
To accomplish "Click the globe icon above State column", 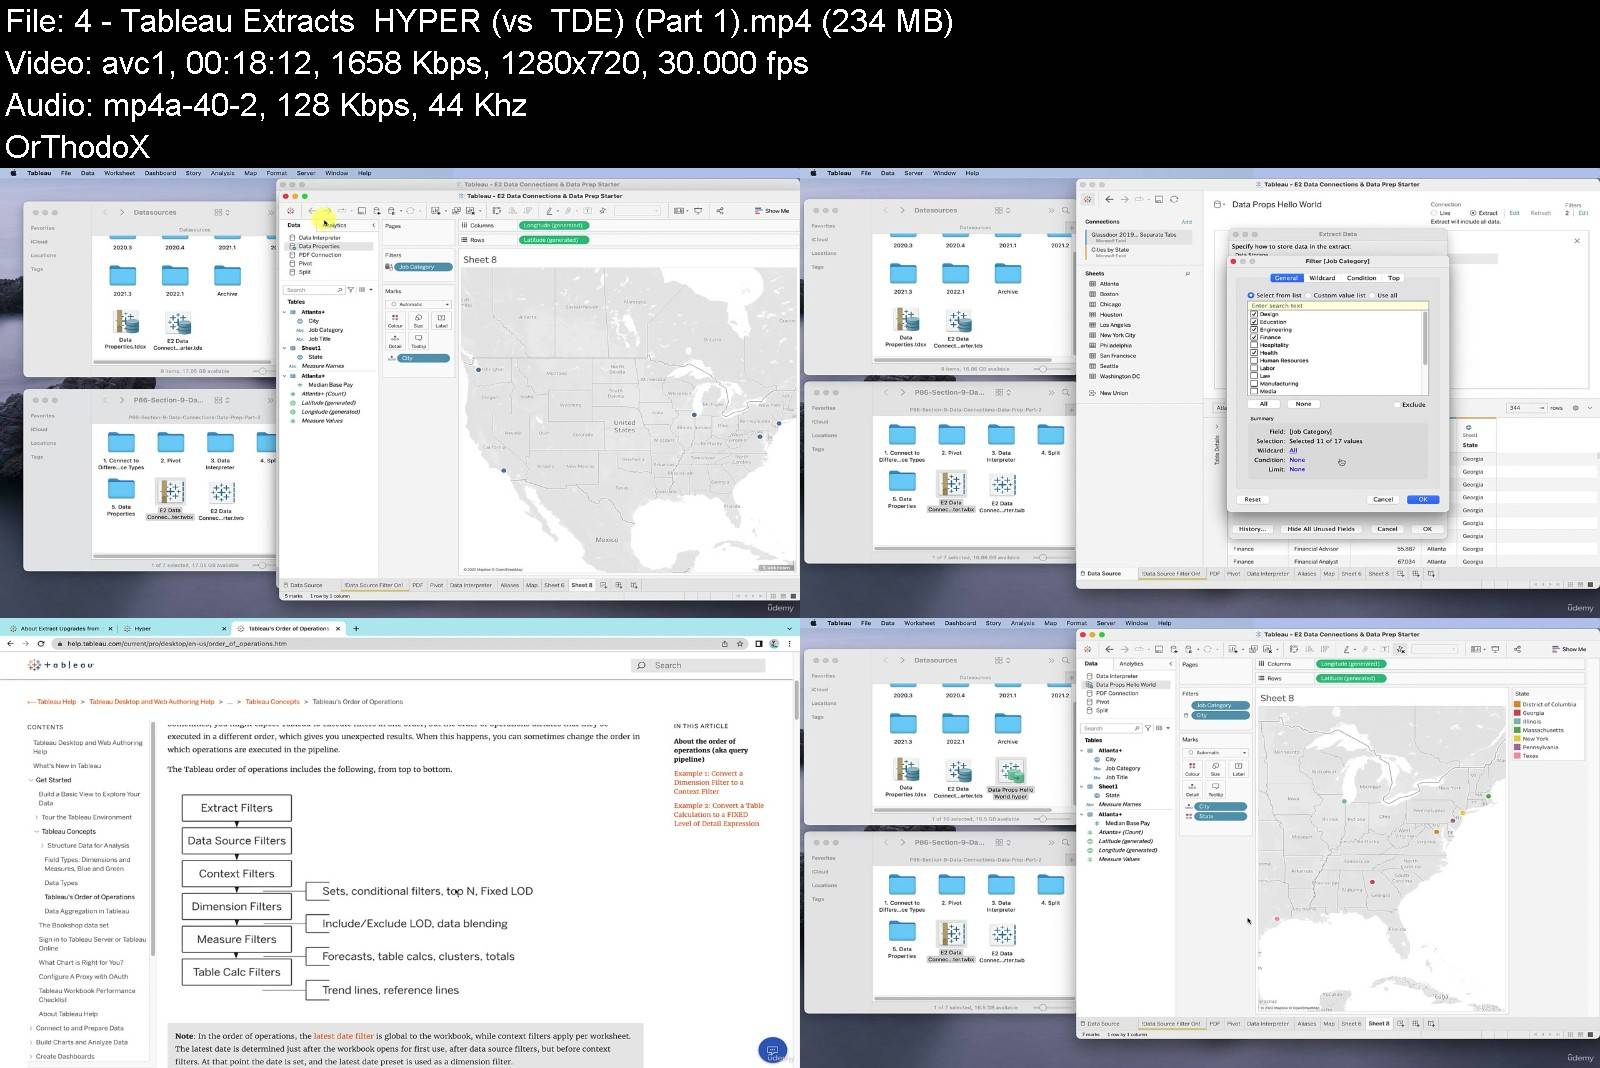I will click(1468, 427).
